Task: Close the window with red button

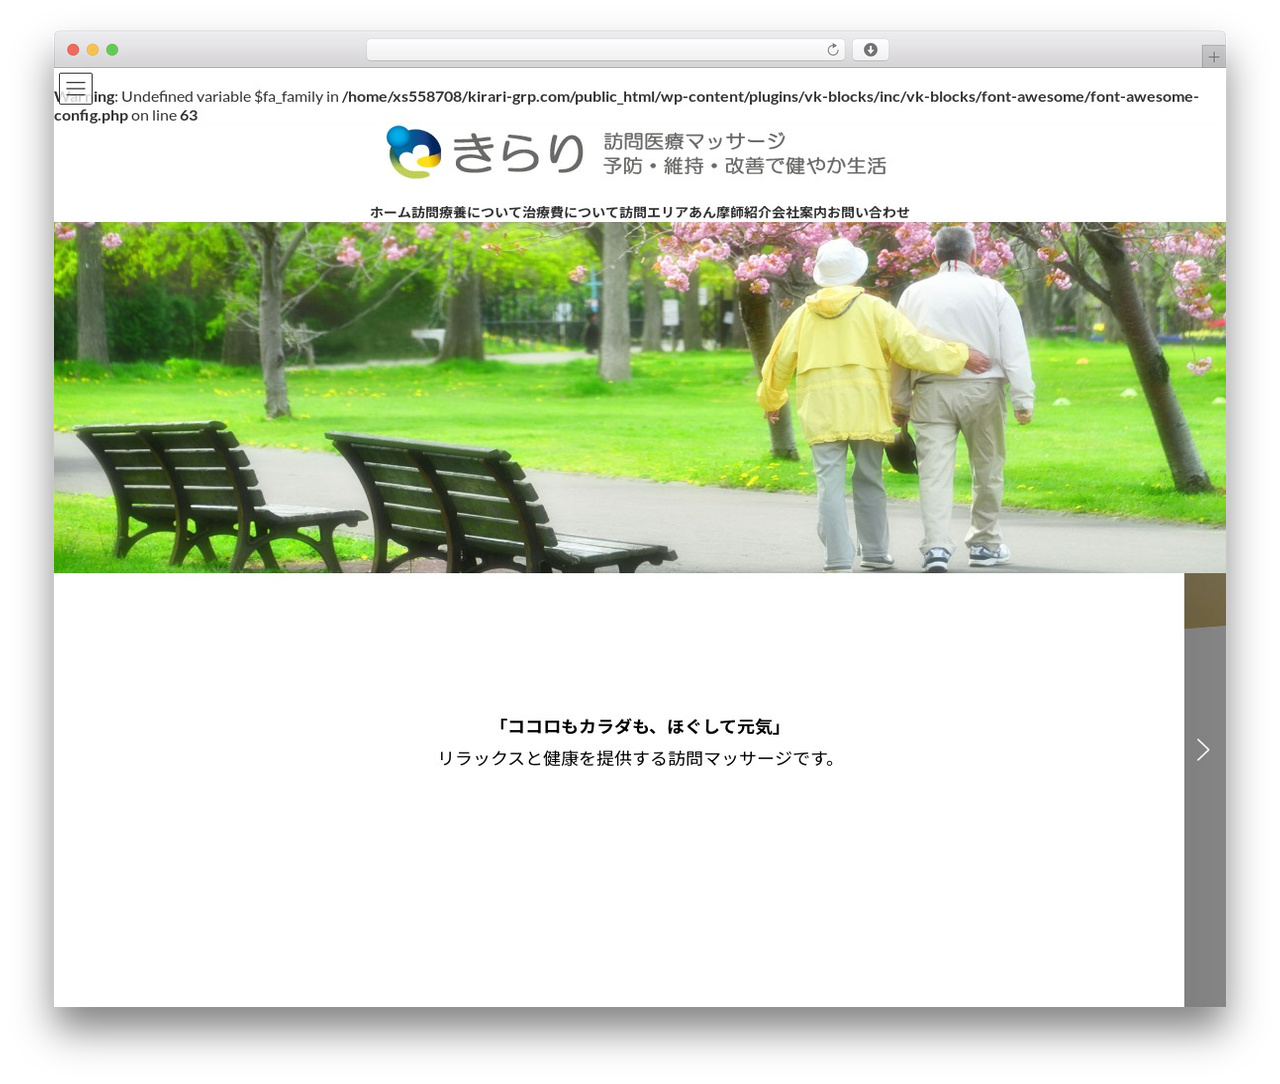Action: coord(73,50)
